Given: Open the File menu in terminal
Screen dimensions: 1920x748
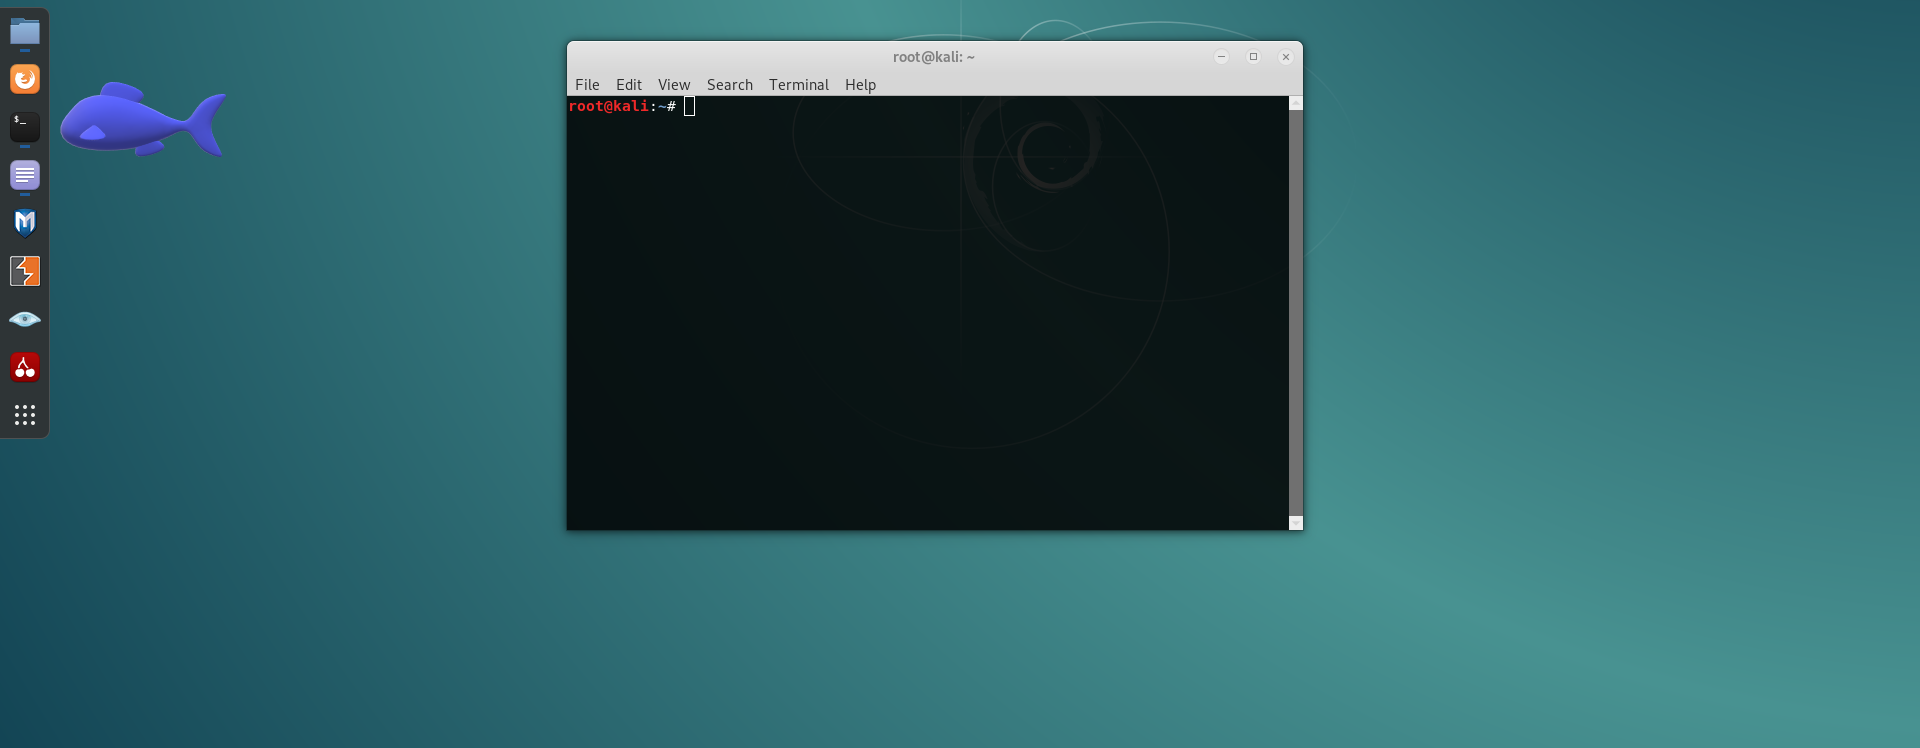Looking at the screenshot, I should 587,85.
